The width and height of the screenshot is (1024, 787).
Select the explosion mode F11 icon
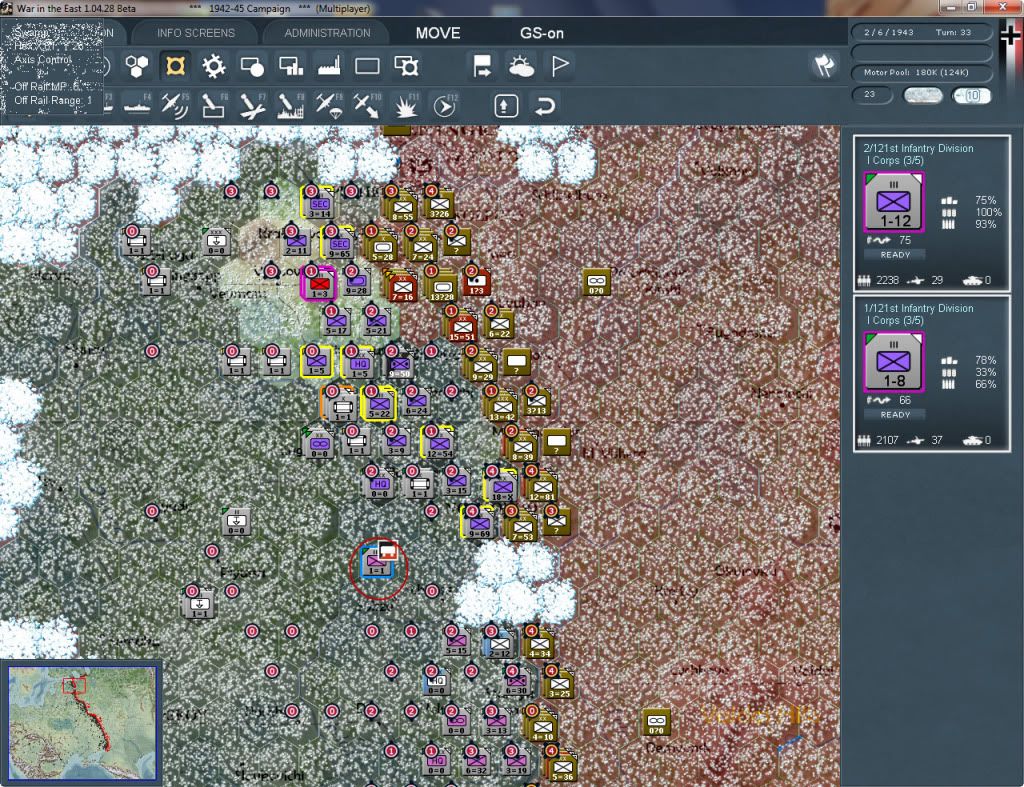point(406,105)
